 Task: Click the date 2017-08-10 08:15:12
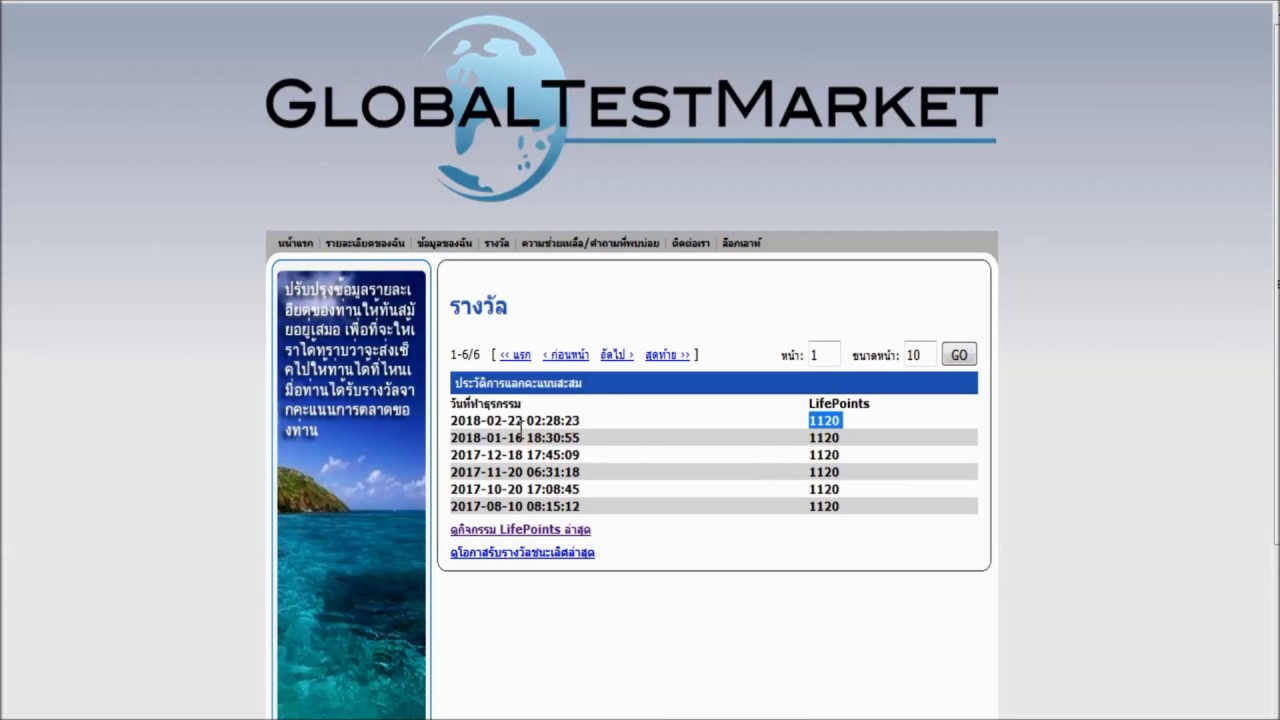coord(515,506)
